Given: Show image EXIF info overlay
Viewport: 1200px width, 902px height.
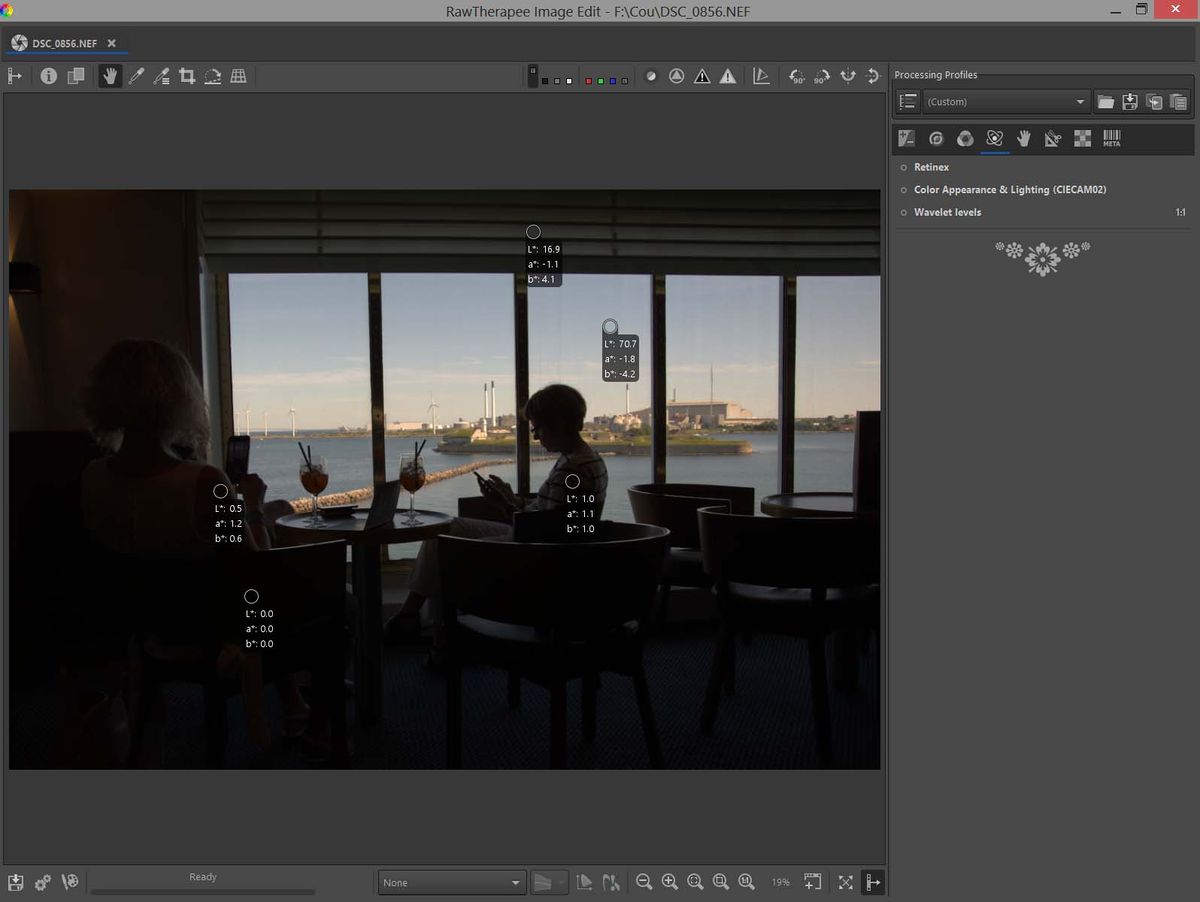Looking at the screenshot, I should pos(48,76).
